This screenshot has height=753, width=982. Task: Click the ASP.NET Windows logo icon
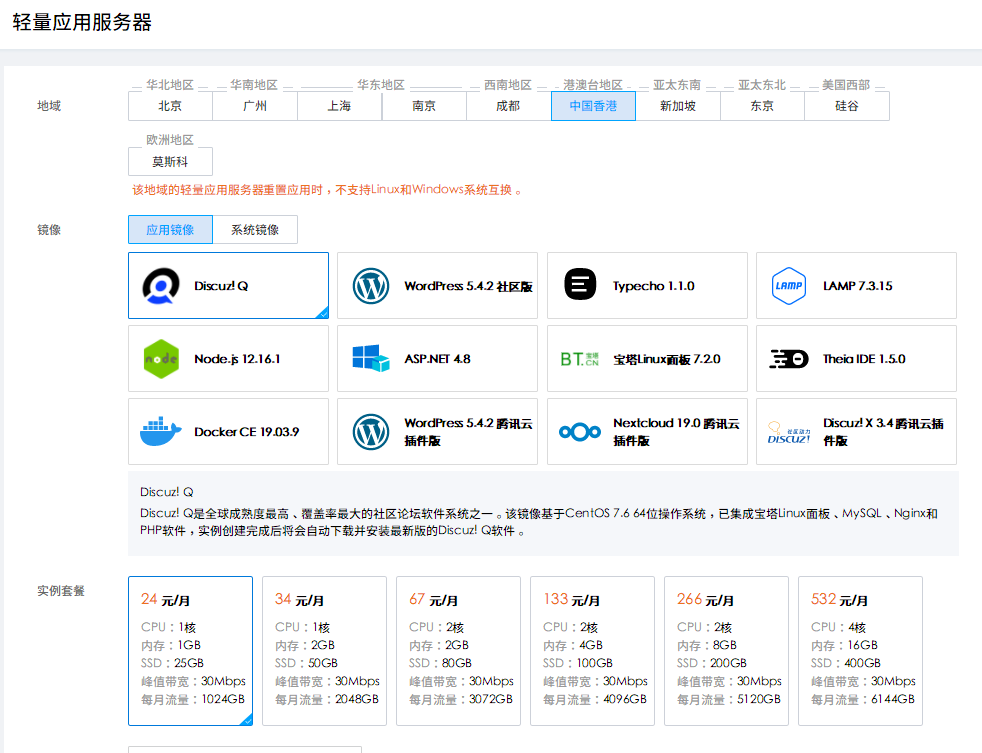pyautogui.click(x=371, y=358)
